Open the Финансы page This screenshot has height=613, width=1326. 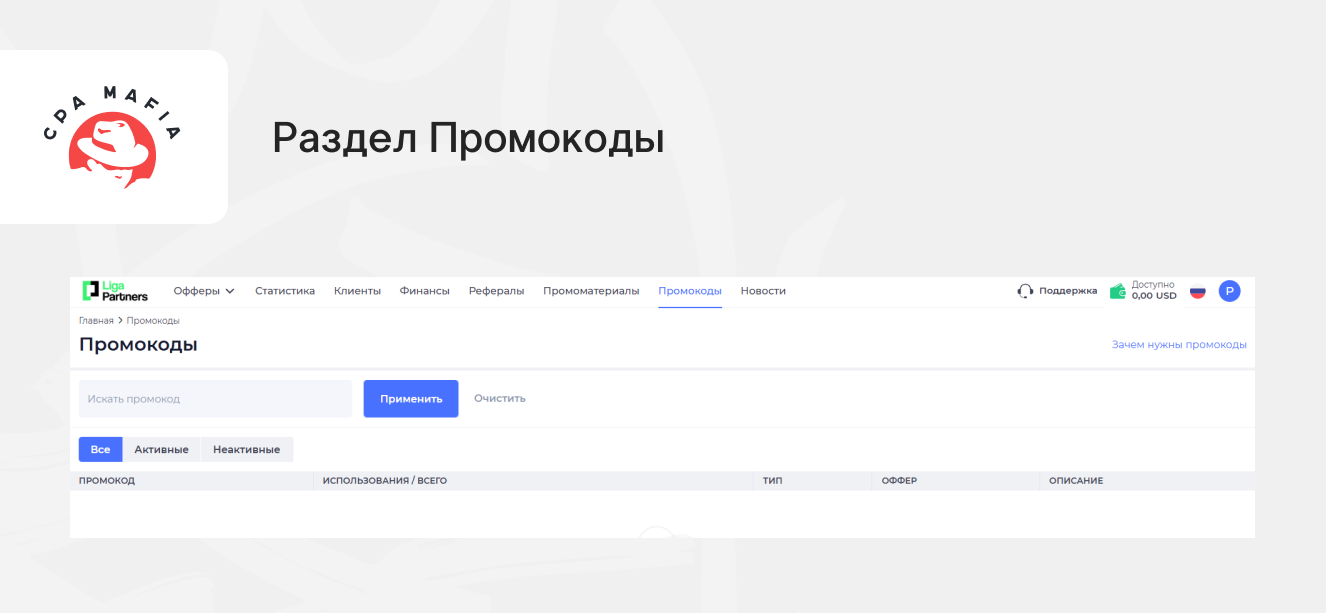click(424, 291)
